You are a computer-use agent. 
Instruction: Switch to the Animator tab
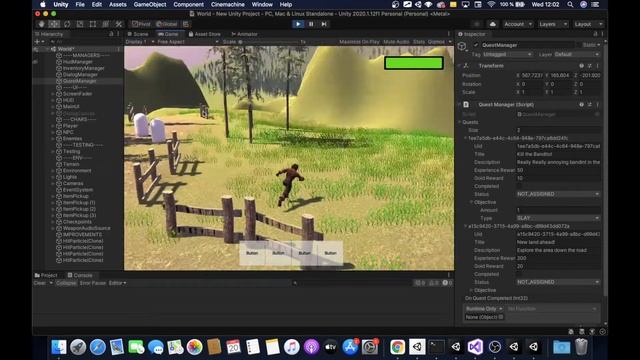(244, 34)
